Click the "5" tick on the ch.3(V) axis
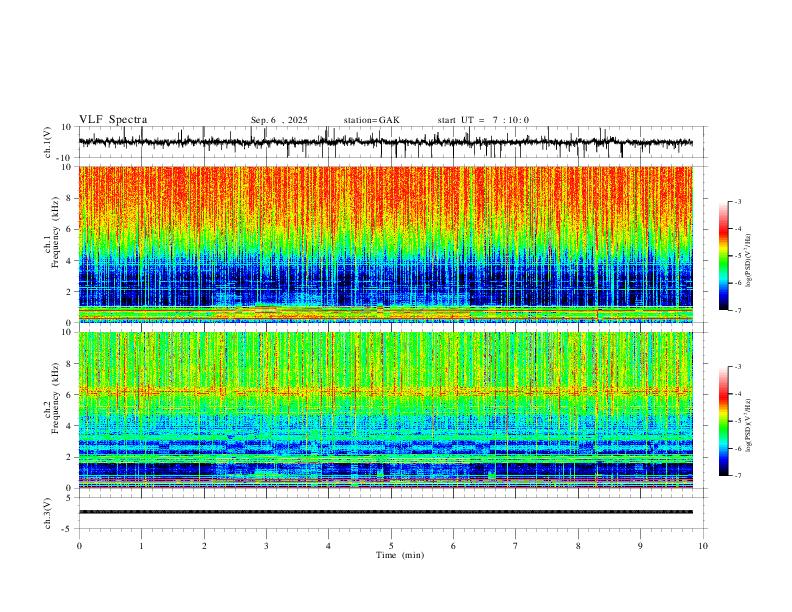792x612 pixels. pos(70,497)
